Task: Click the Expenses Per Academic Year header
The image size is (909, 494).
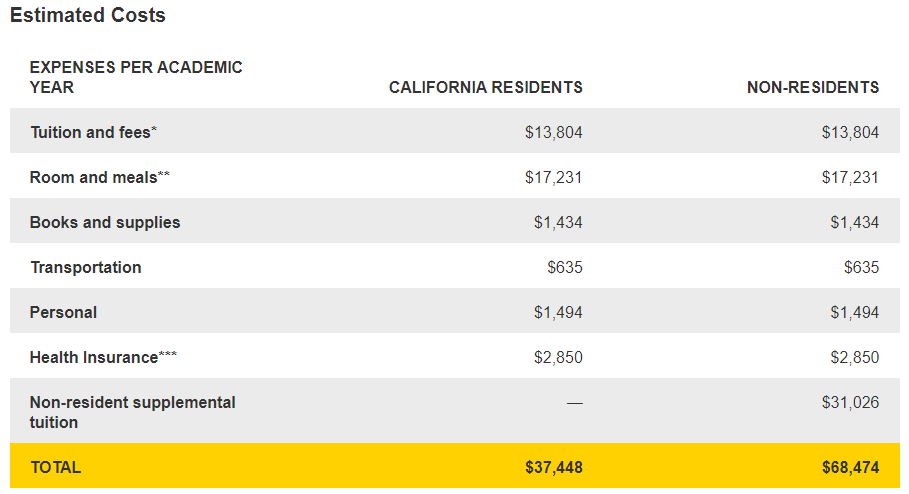Action: (x=136, y=77)
